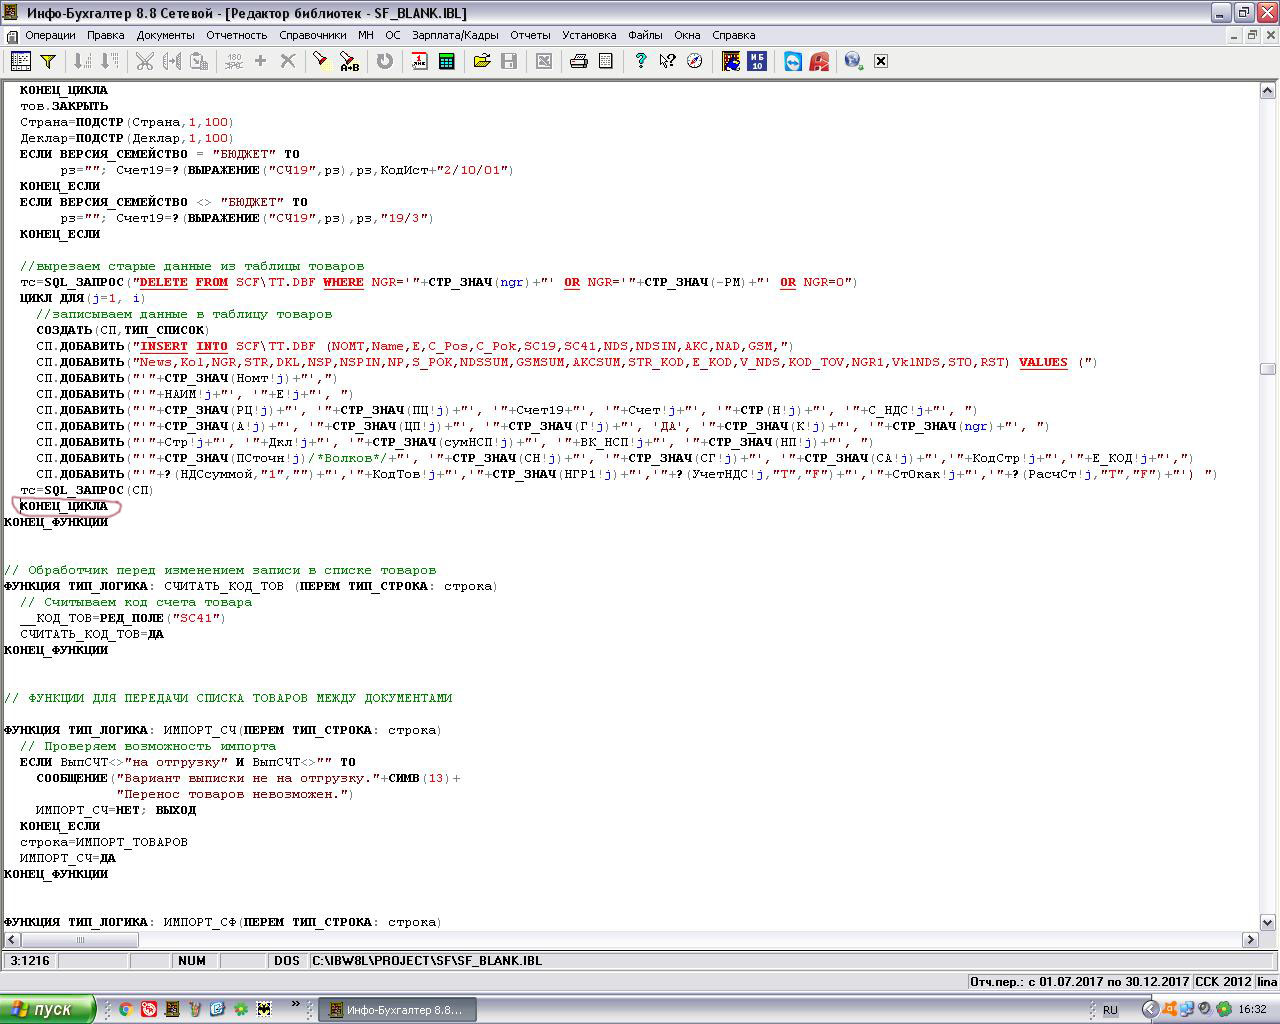Click the circular refresh arrow icon
The width and height of the screenshot is (1280, 1024).
pos(384,61)
